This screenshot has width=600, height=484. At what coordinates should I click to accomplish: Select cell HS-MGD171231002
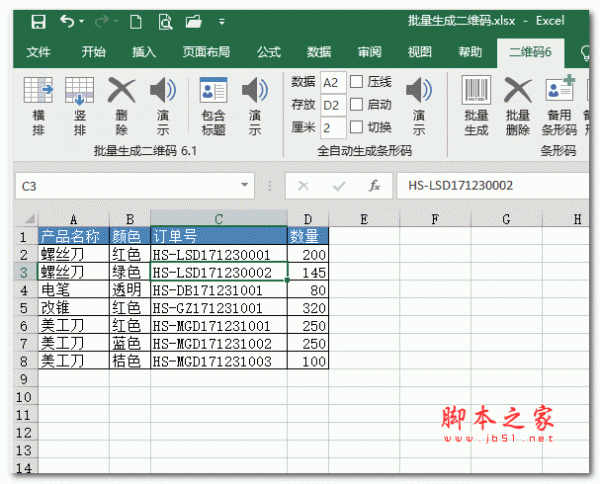coord(218,343)
